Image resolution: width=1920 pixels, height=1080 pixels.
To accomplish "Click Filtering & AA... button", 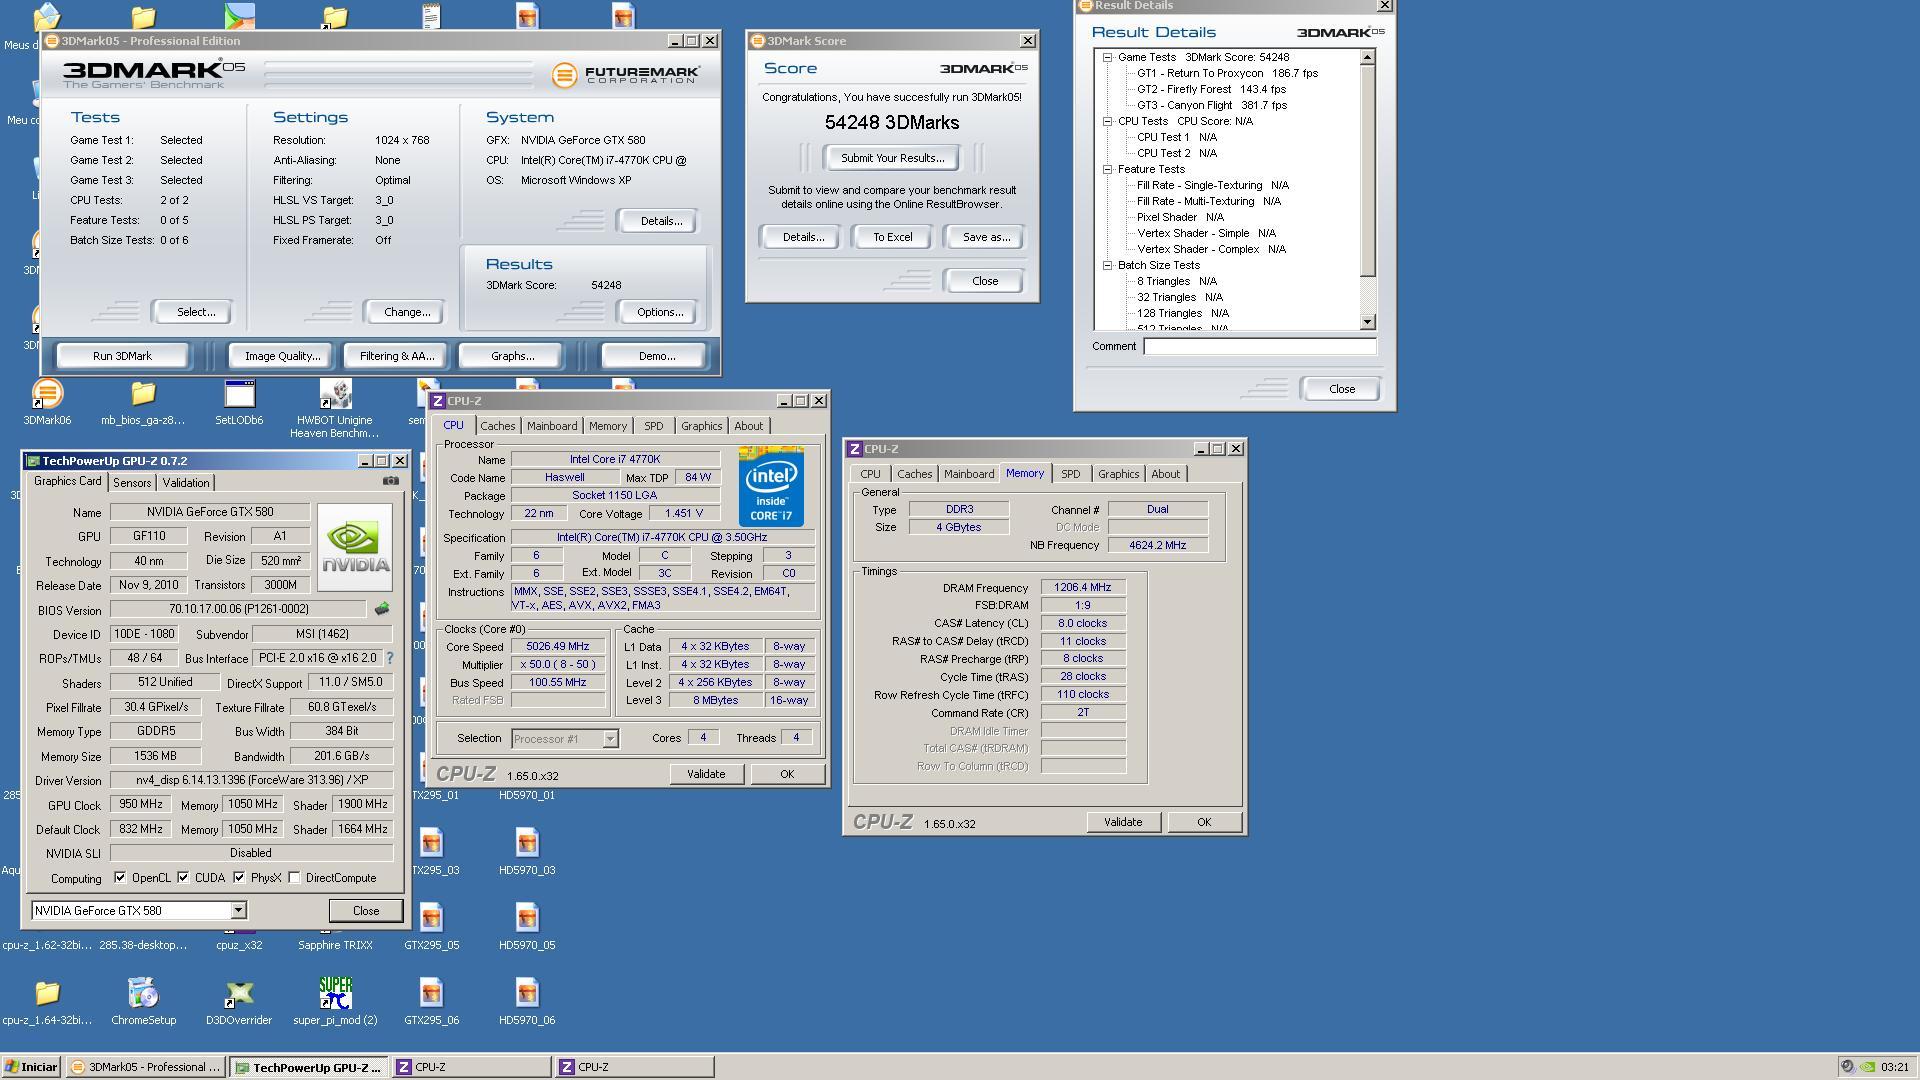I will (x=397, y=356).
